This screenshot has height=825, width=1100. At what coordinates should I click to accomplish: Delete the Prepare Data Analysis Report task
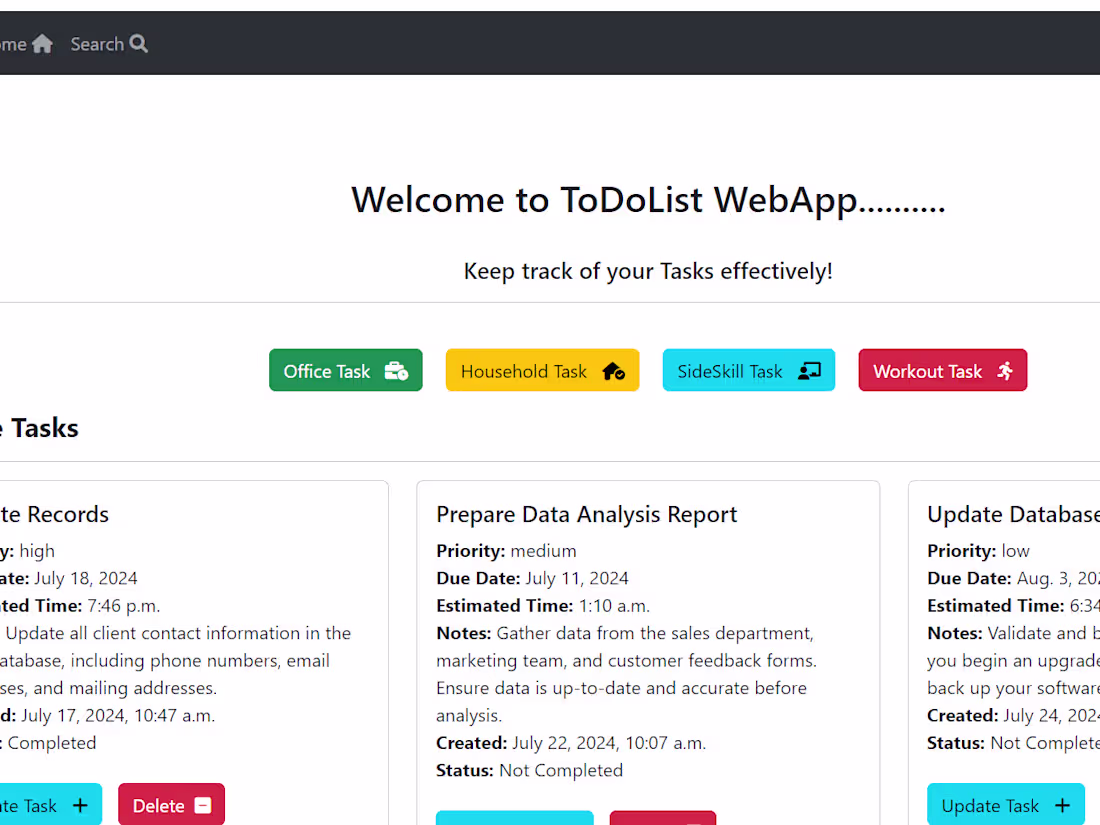click(x=663, y=822)
